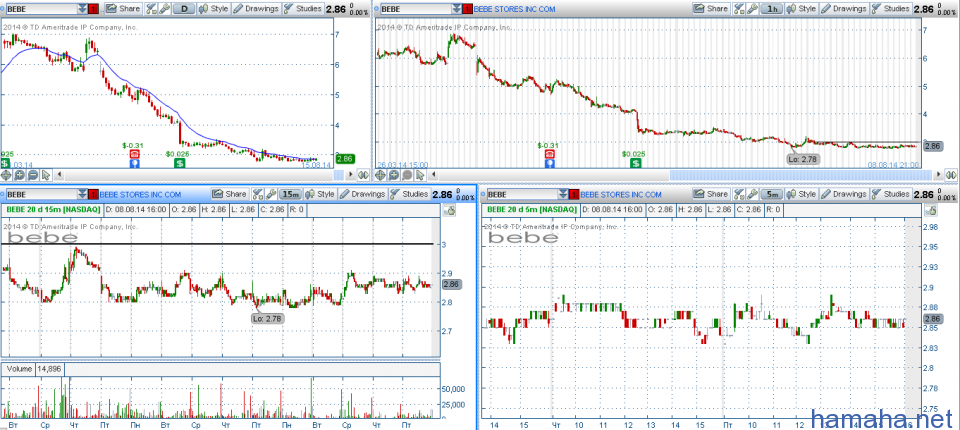The height and width of the screenshot is (430, 960).
Task: Open Drawings menu in 1h chart
Action: pyautogui.click(x=844, y=9)
